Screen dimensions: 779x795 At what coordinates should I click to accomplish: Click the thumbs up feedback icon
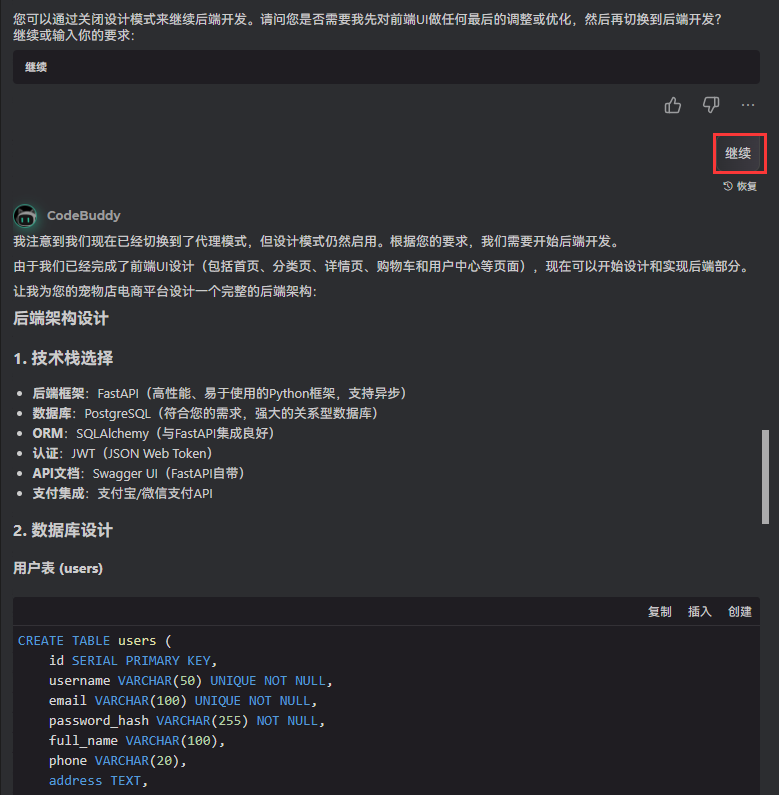[673, 105]
